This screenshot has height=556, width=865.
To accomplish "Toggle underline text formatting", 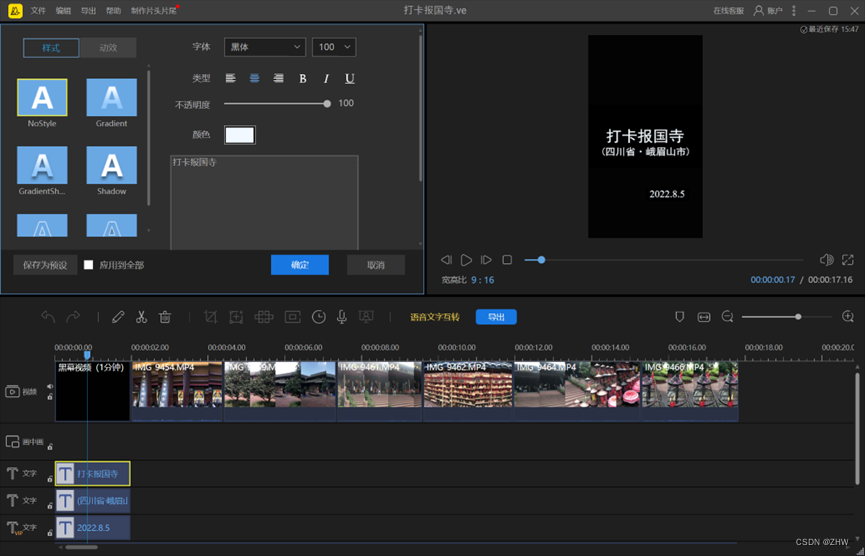I will point(350,79).
